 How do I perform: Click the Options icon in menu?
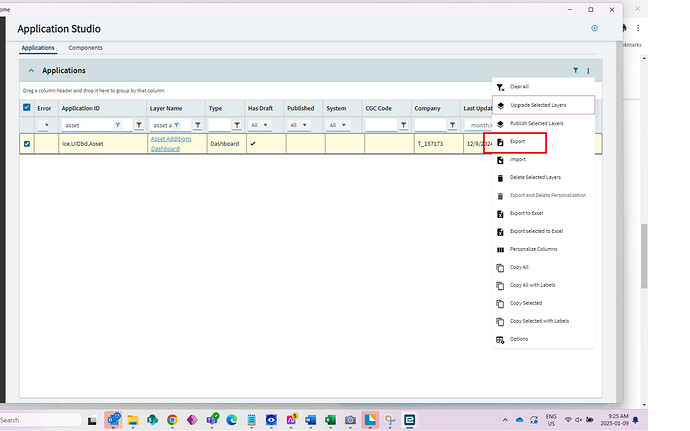[500, 339]
